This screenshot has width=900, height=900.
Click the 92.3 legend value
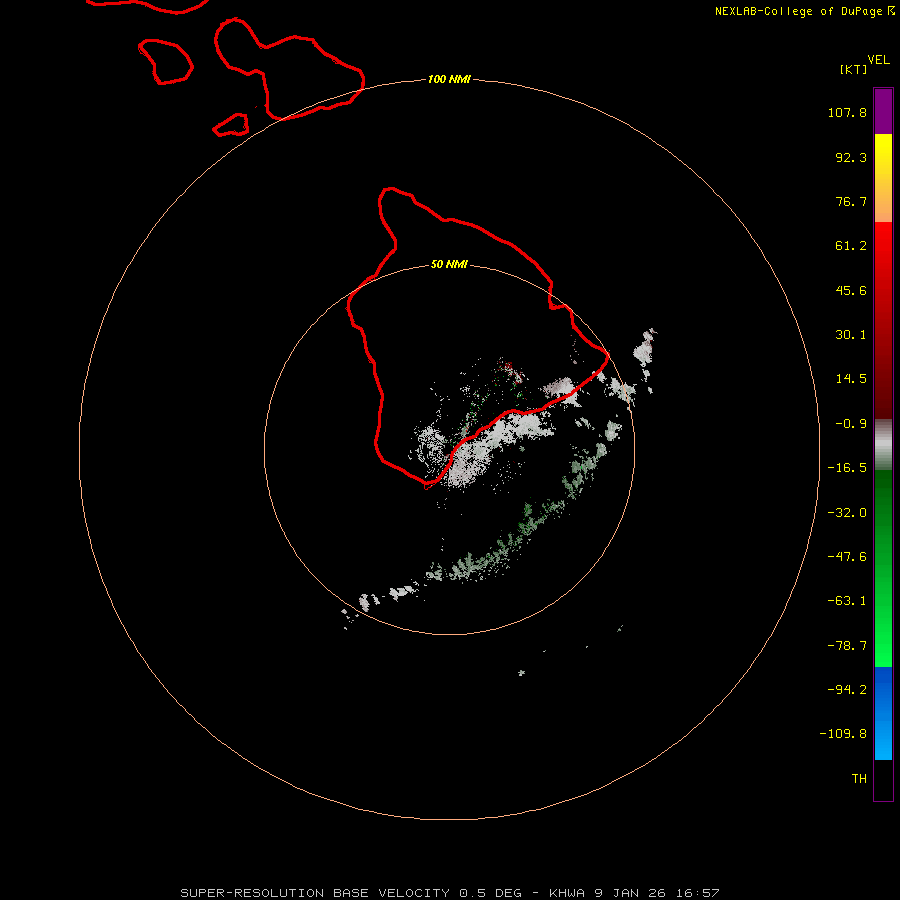[851, 157]
